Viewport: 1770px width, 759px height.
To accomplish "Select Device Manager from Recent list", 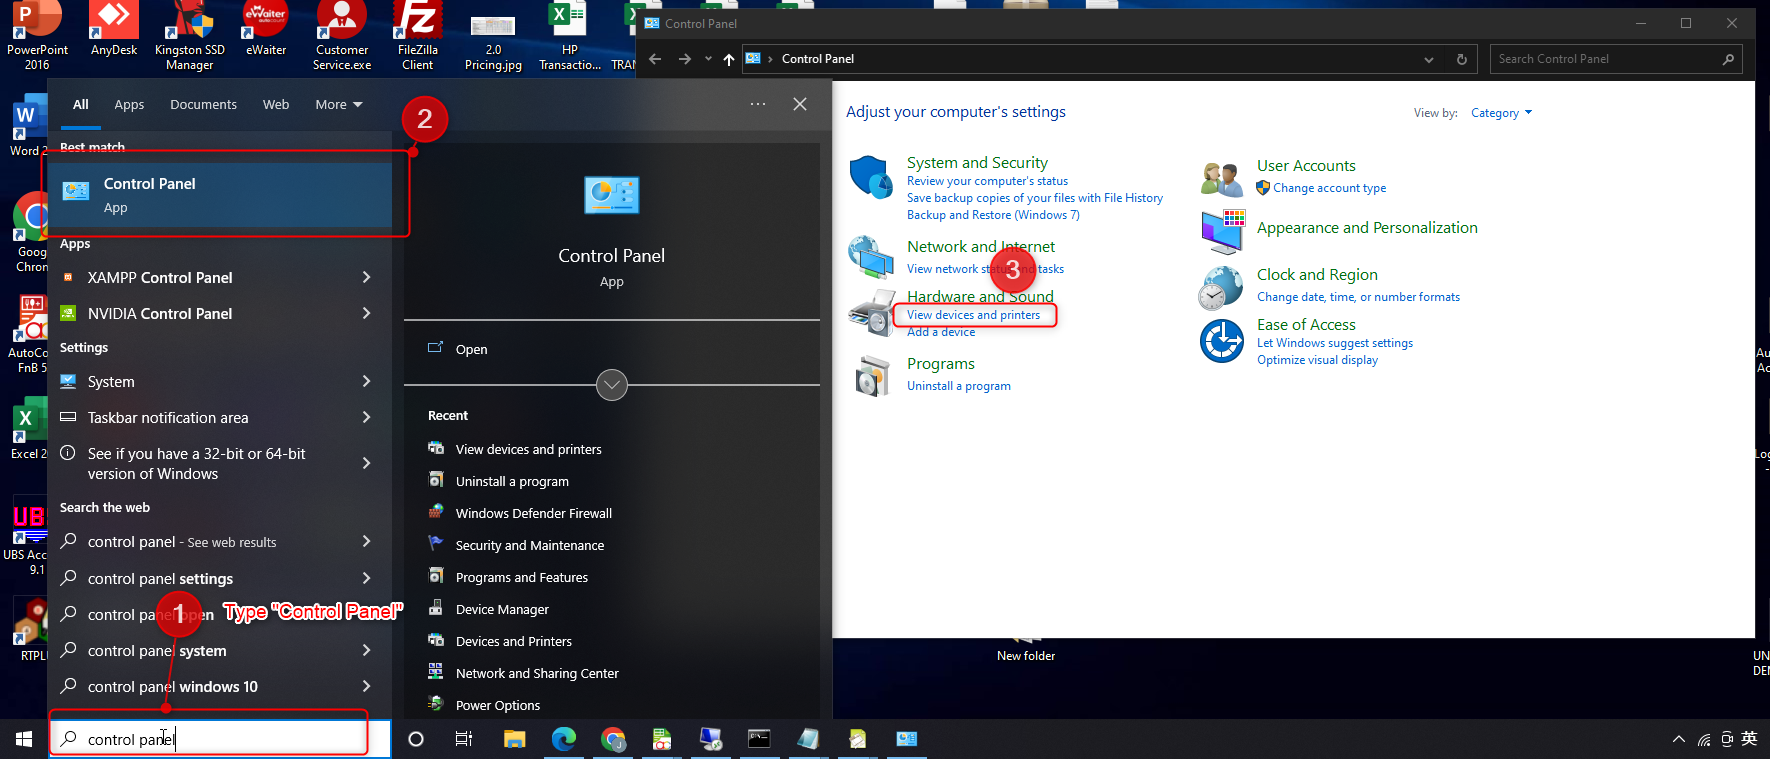I will pos(502,609).
